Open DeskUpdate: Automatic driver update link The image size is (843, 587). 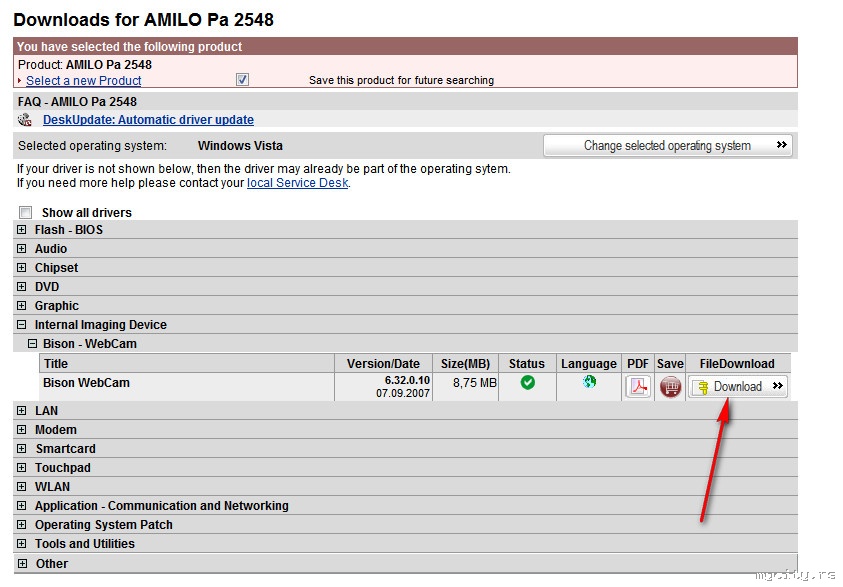tap(148, 120)
